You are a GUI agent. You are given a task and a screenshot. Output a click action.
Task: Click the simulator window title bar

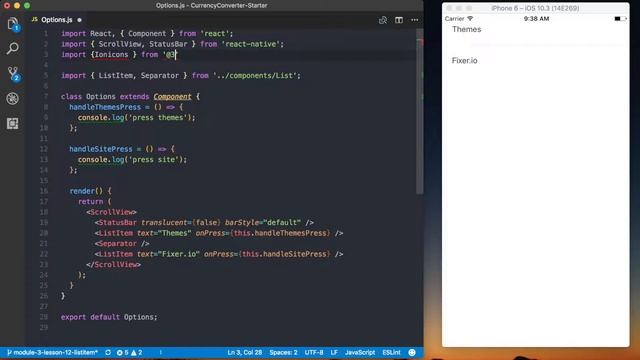(x=536, y=8)
